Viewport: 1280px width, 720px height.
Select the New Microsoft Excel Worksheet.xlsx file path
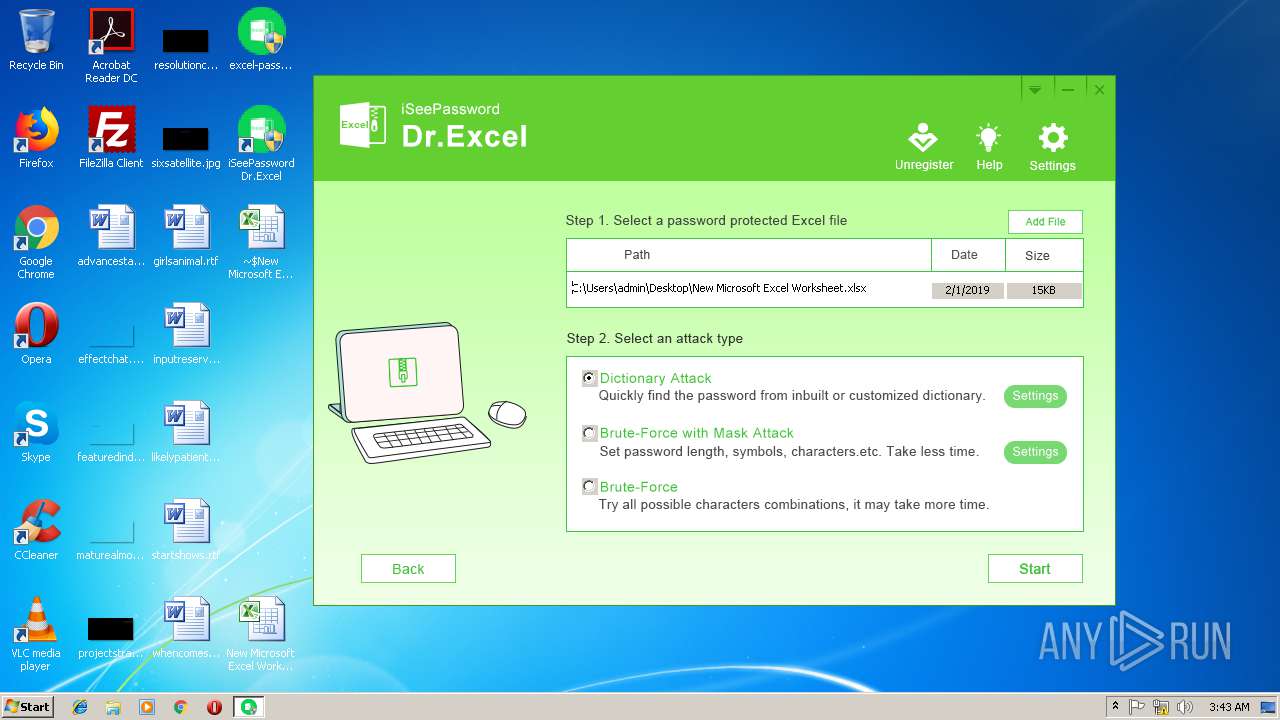pos(720,288)
